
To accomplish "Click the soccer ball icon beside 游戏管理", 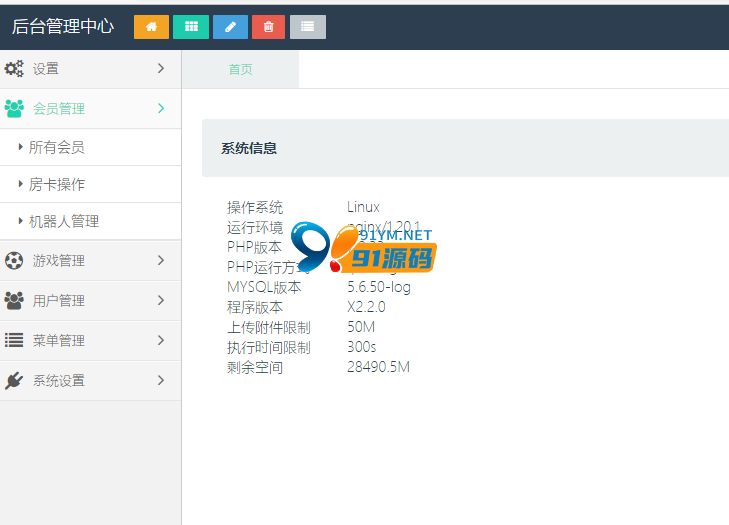I will [14, 260].
